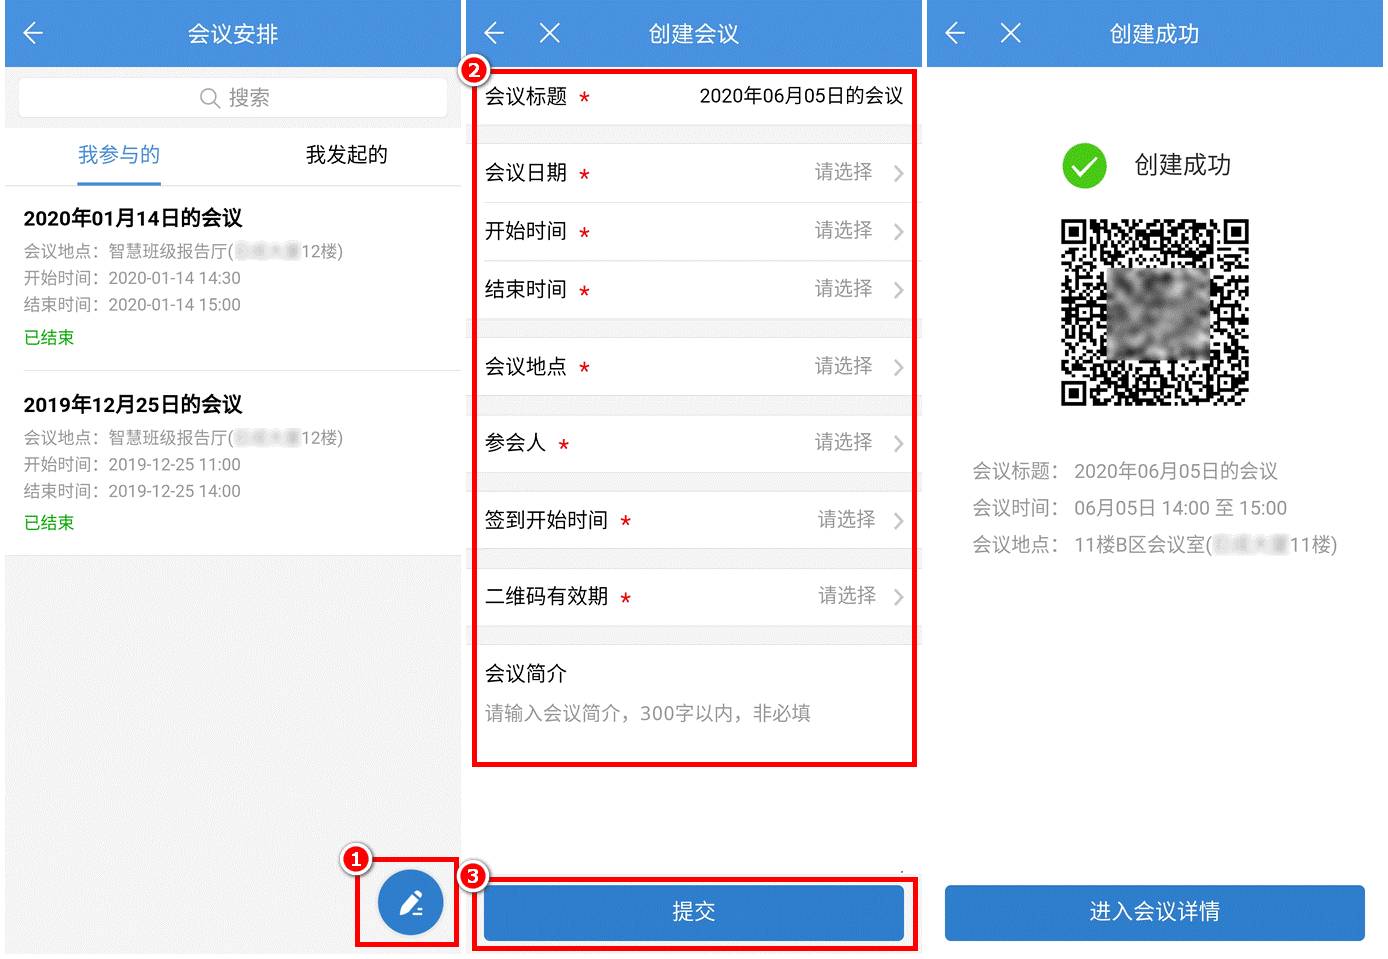Go back from 会议安排 screen

pos(33,34)
